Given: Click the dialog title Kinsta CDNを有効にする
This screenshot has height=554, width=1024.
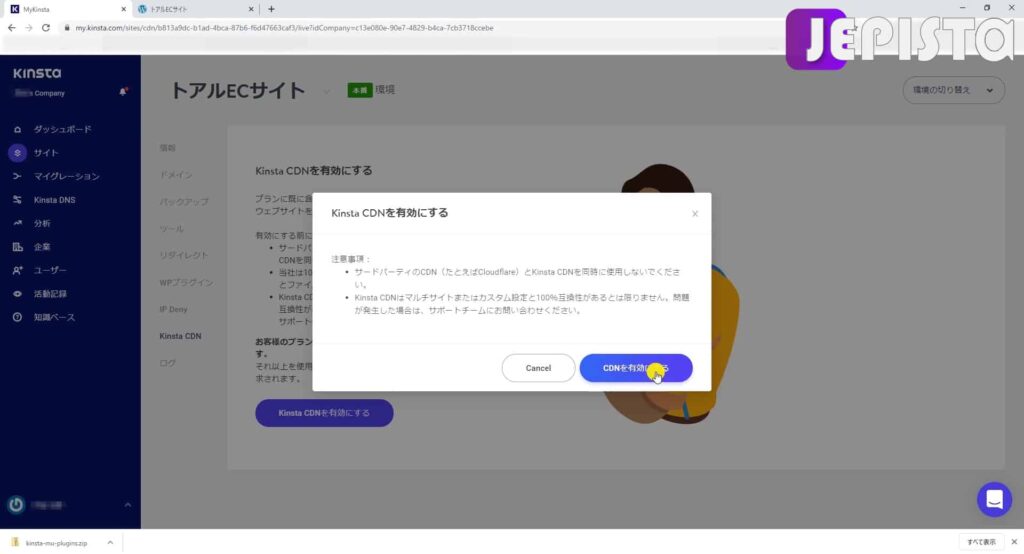Looking at the screenshot, I should 390,213.
